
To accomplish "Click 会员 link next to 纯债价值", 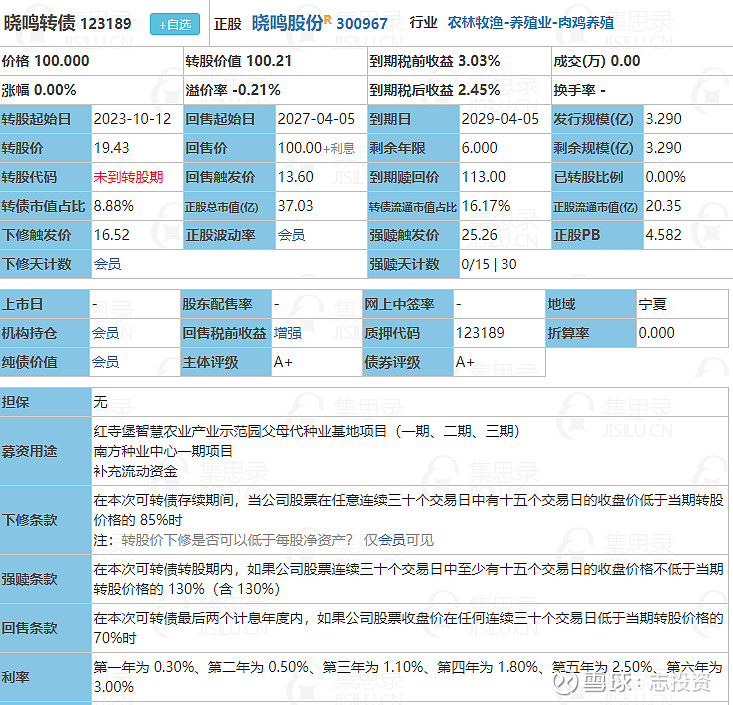I will pyautogui.click(x=106, y=362).
